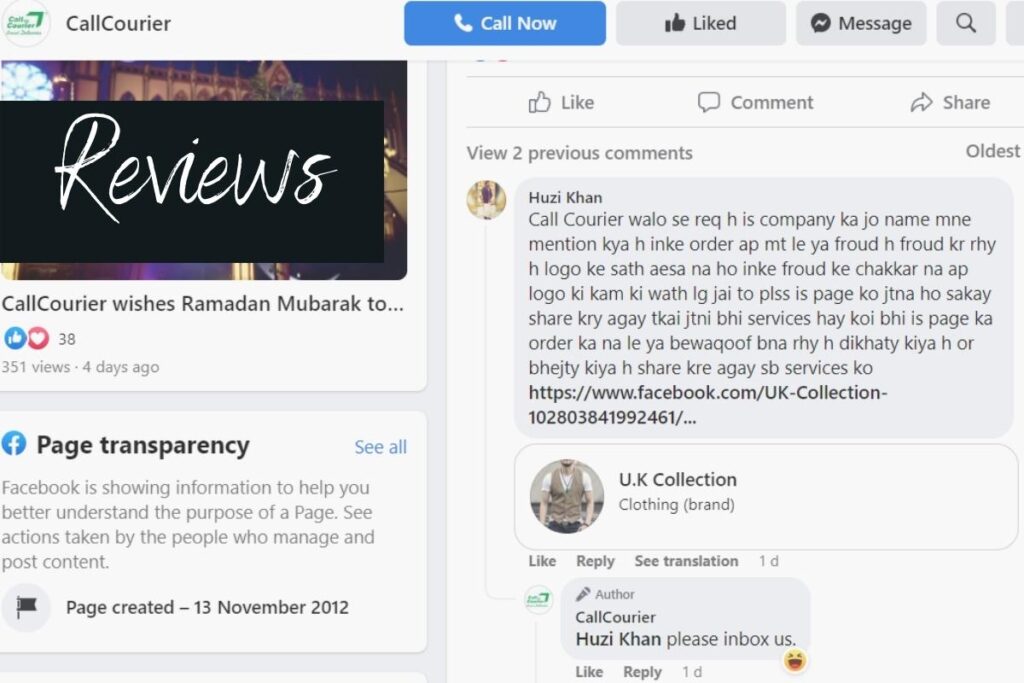This screenshot has width=1024, height=683.
Task: Click the Call Now button
Action: coord(505,24)
